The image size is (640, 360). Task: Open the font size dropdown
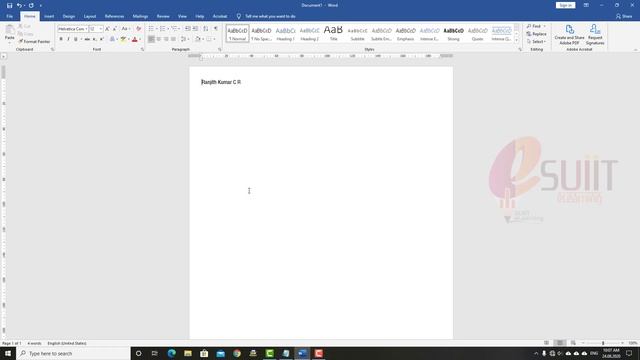click(x=101, y=29)
